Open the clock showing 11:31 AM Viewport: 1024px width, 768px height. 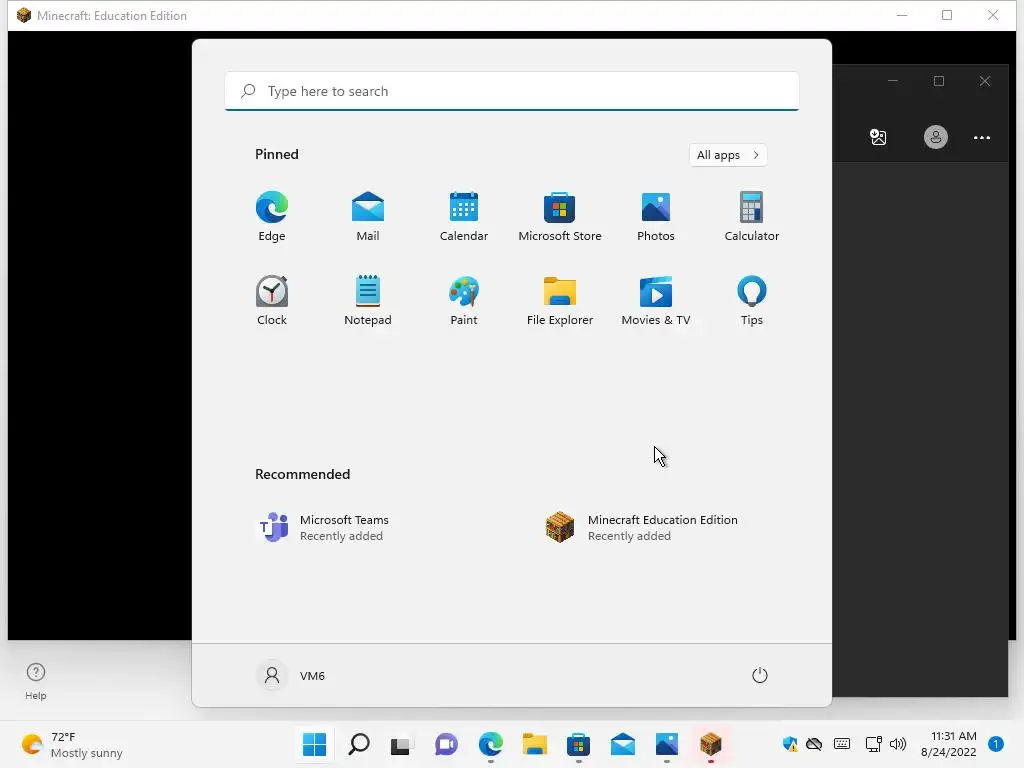[x=948, y=744]
